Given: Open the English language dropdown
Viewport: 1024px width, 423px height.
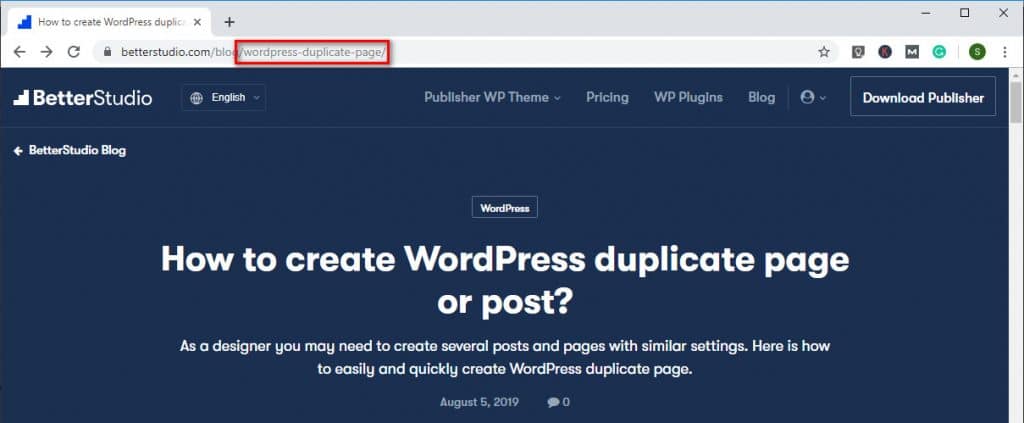Looking at the screenshot, I should click(x=223, y=98).
